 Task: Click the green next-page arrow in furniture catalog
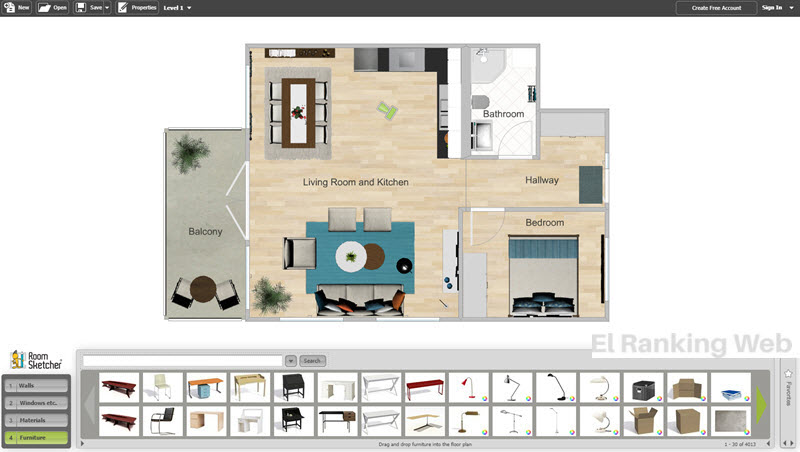tap(760, 404)
